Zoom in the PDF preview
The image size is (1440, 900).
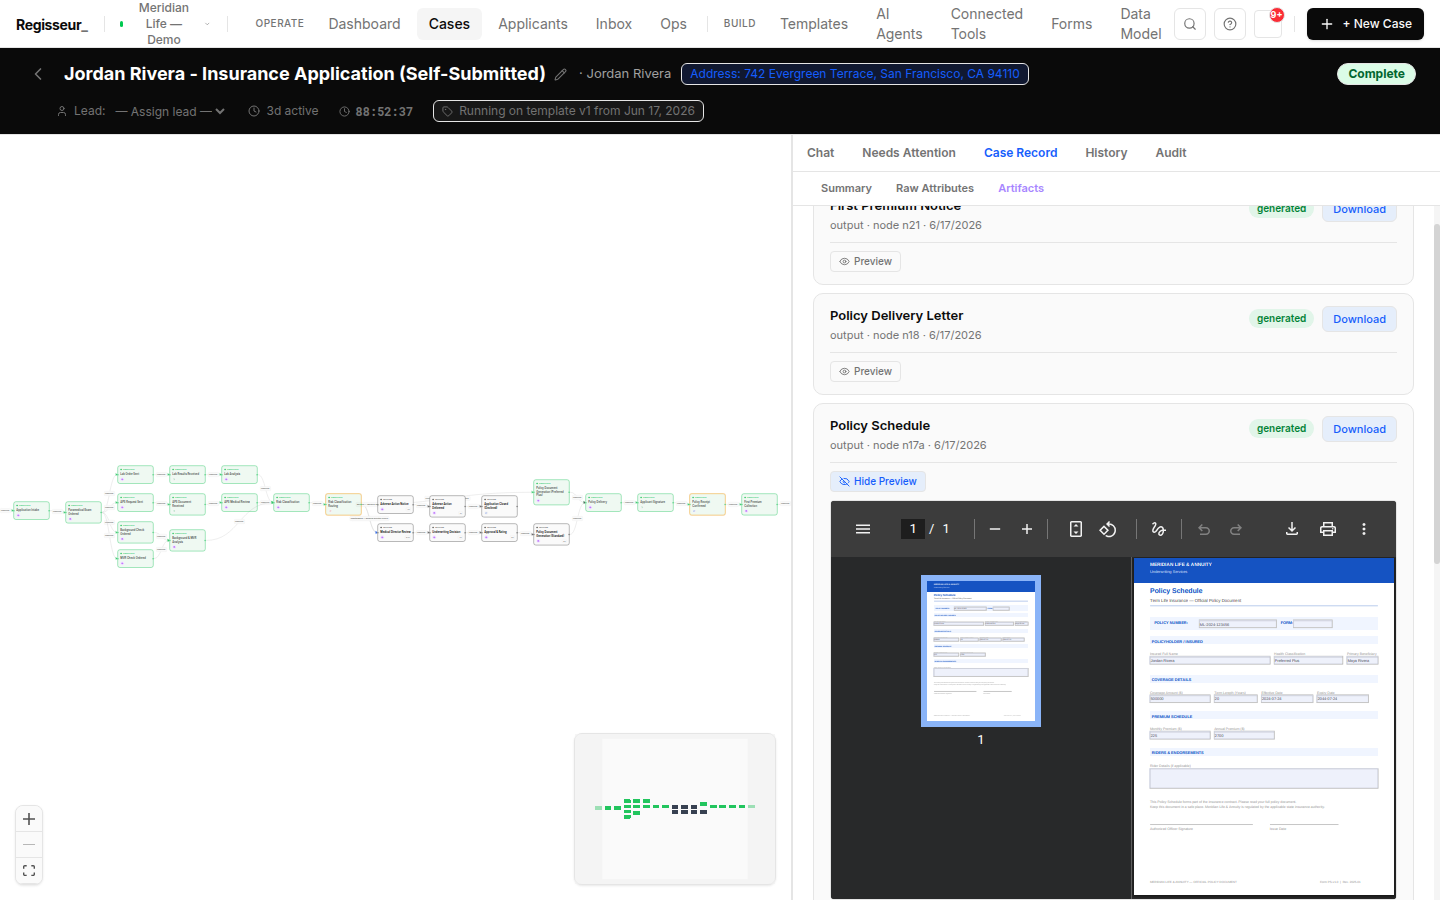(1027, 529)
